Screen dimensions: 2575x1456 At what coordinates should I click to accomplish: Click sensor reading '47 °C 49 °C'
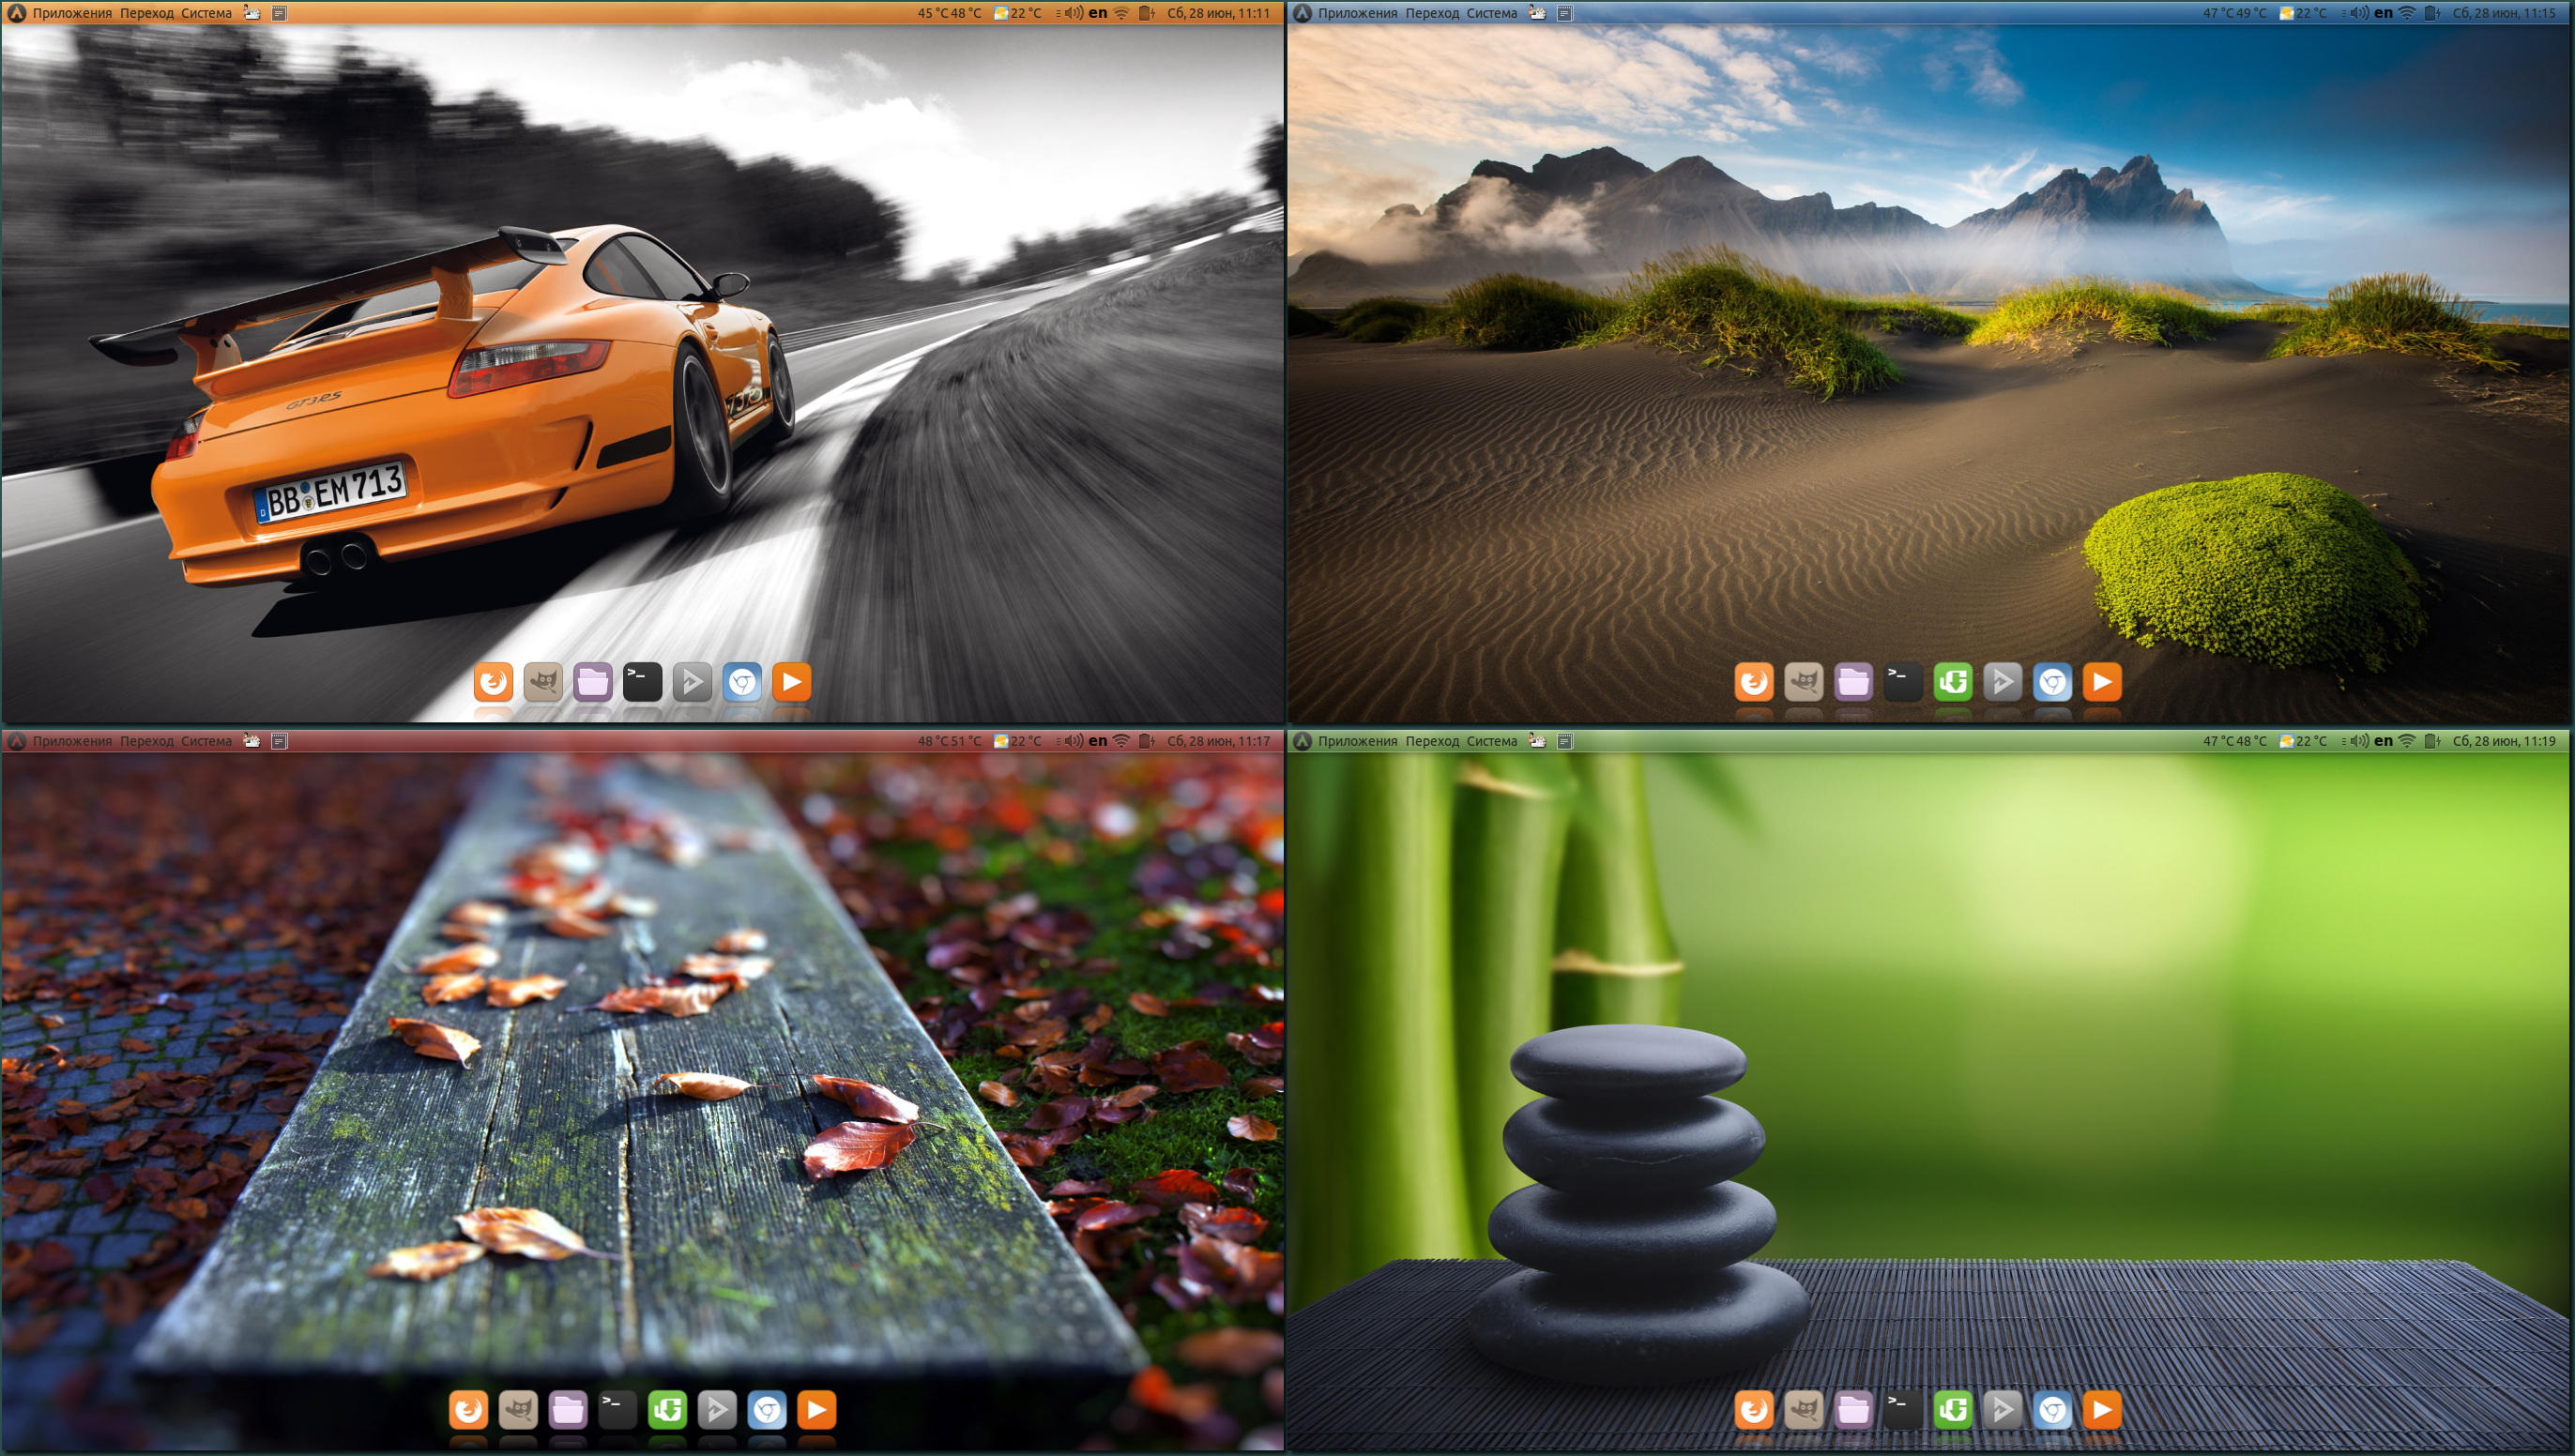(2235, 13)
